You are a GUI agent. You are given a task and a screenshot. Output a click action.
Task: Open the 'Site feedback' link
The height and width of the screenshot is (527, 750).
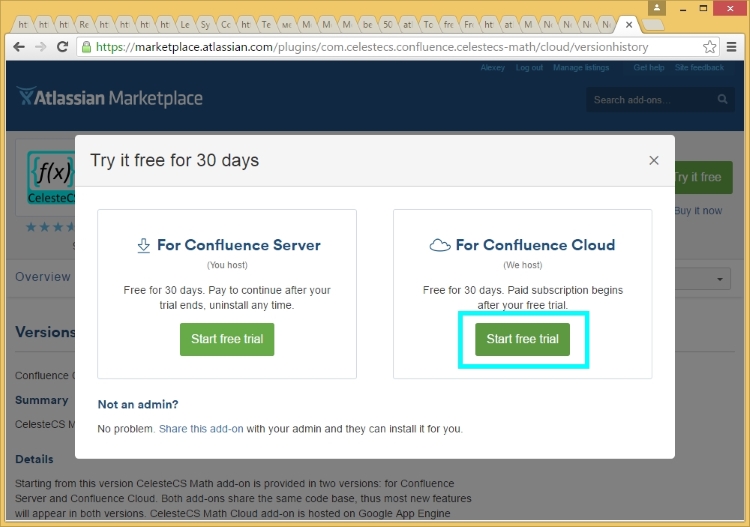coord(699,67)
